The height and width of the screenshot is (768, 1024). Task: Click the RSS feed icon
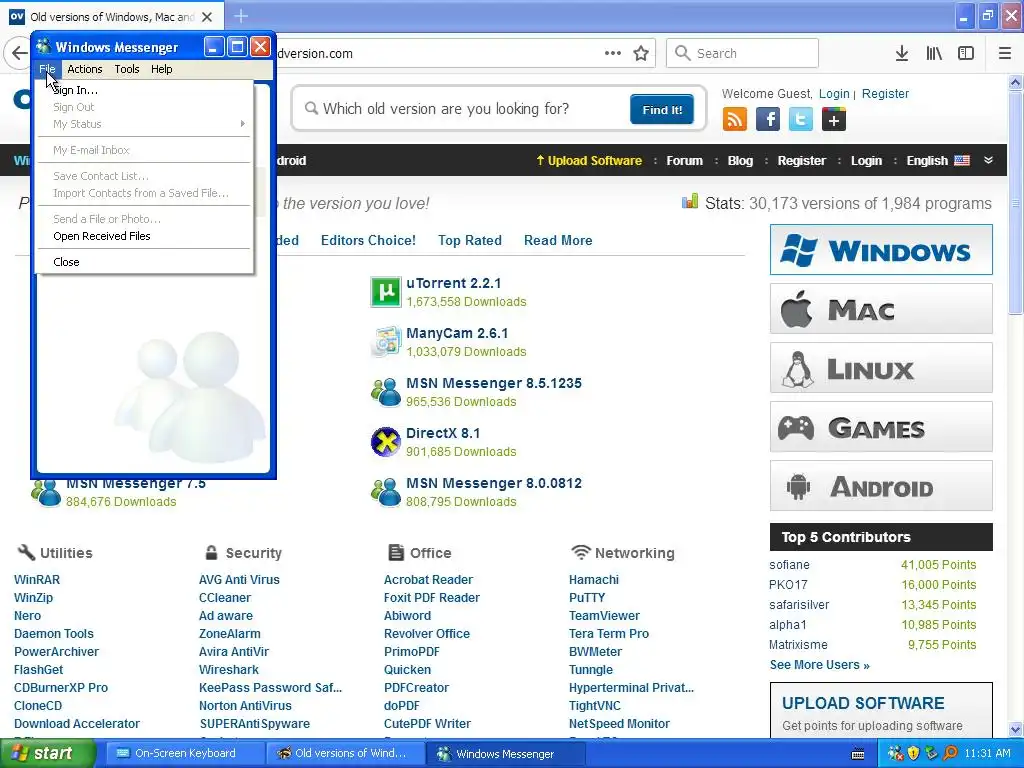(735, 120)
